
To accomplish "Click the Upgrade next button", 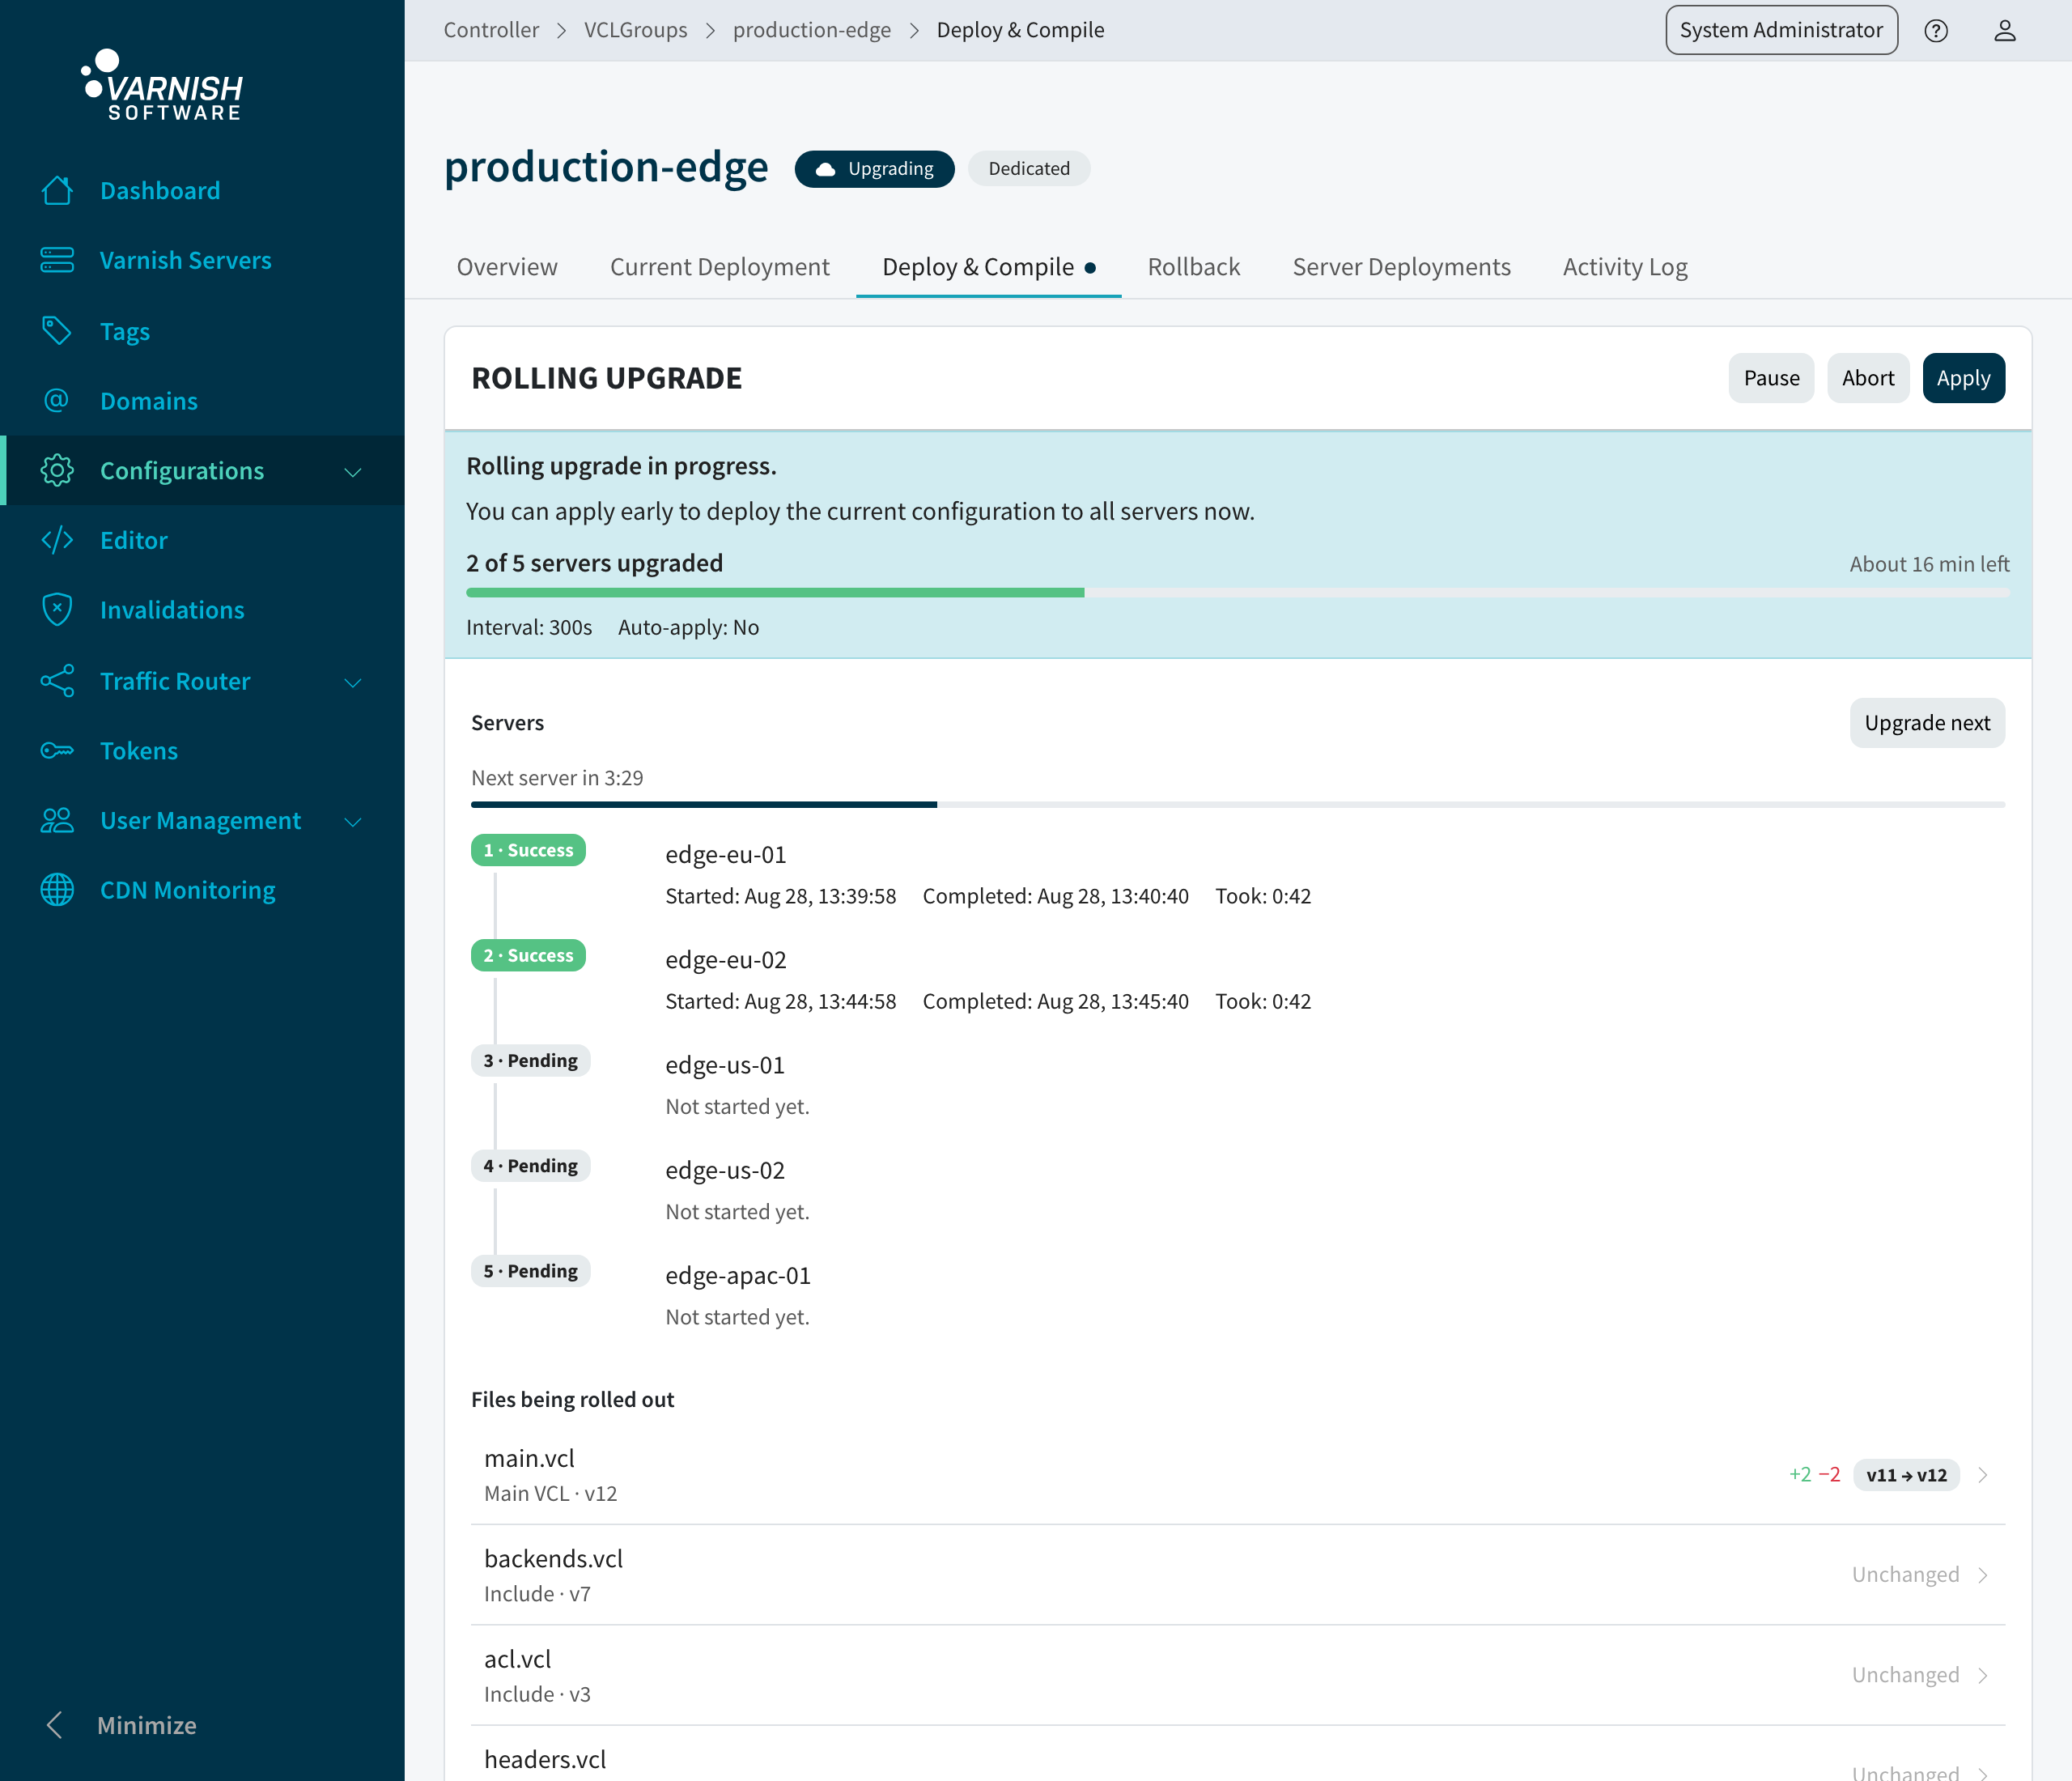I will (1927, 722).
